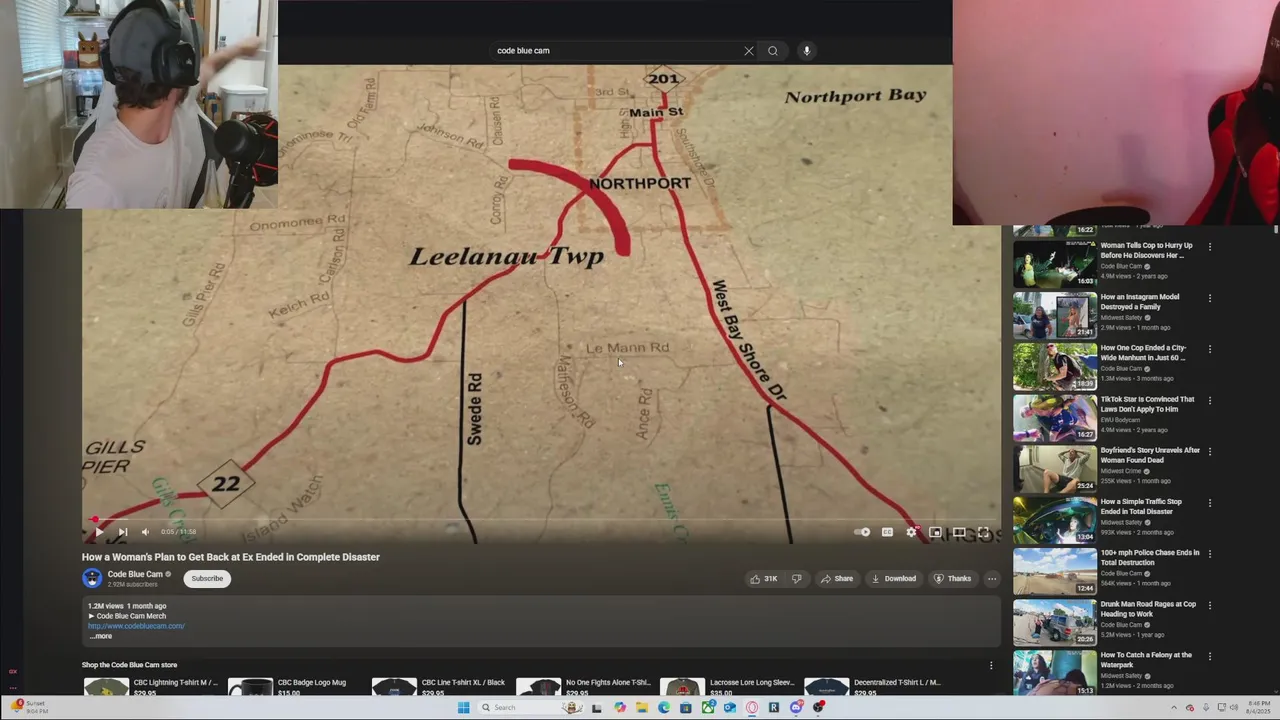
Task: Open more actions menu beside Thanks
Action: coord(991,578)
